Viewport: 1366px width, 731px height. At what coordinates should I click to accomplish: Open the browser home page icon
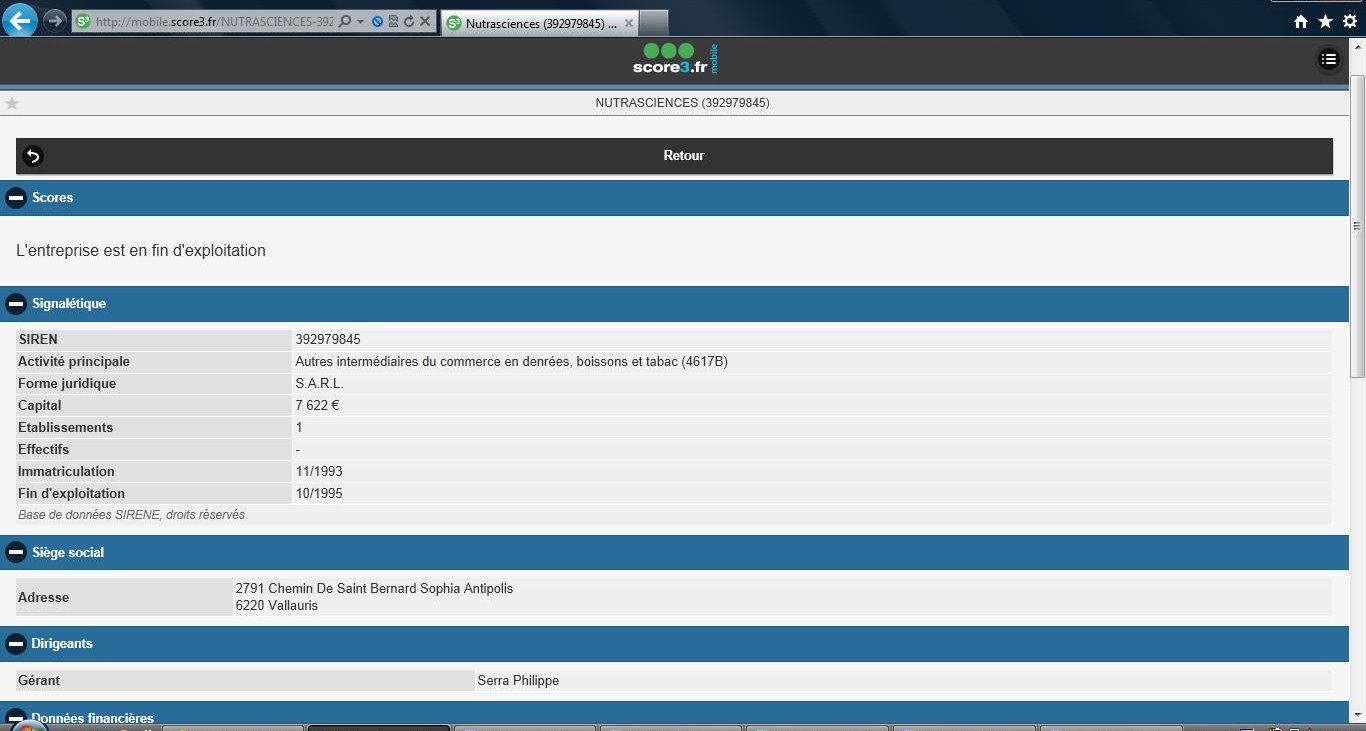(1300, 21)
